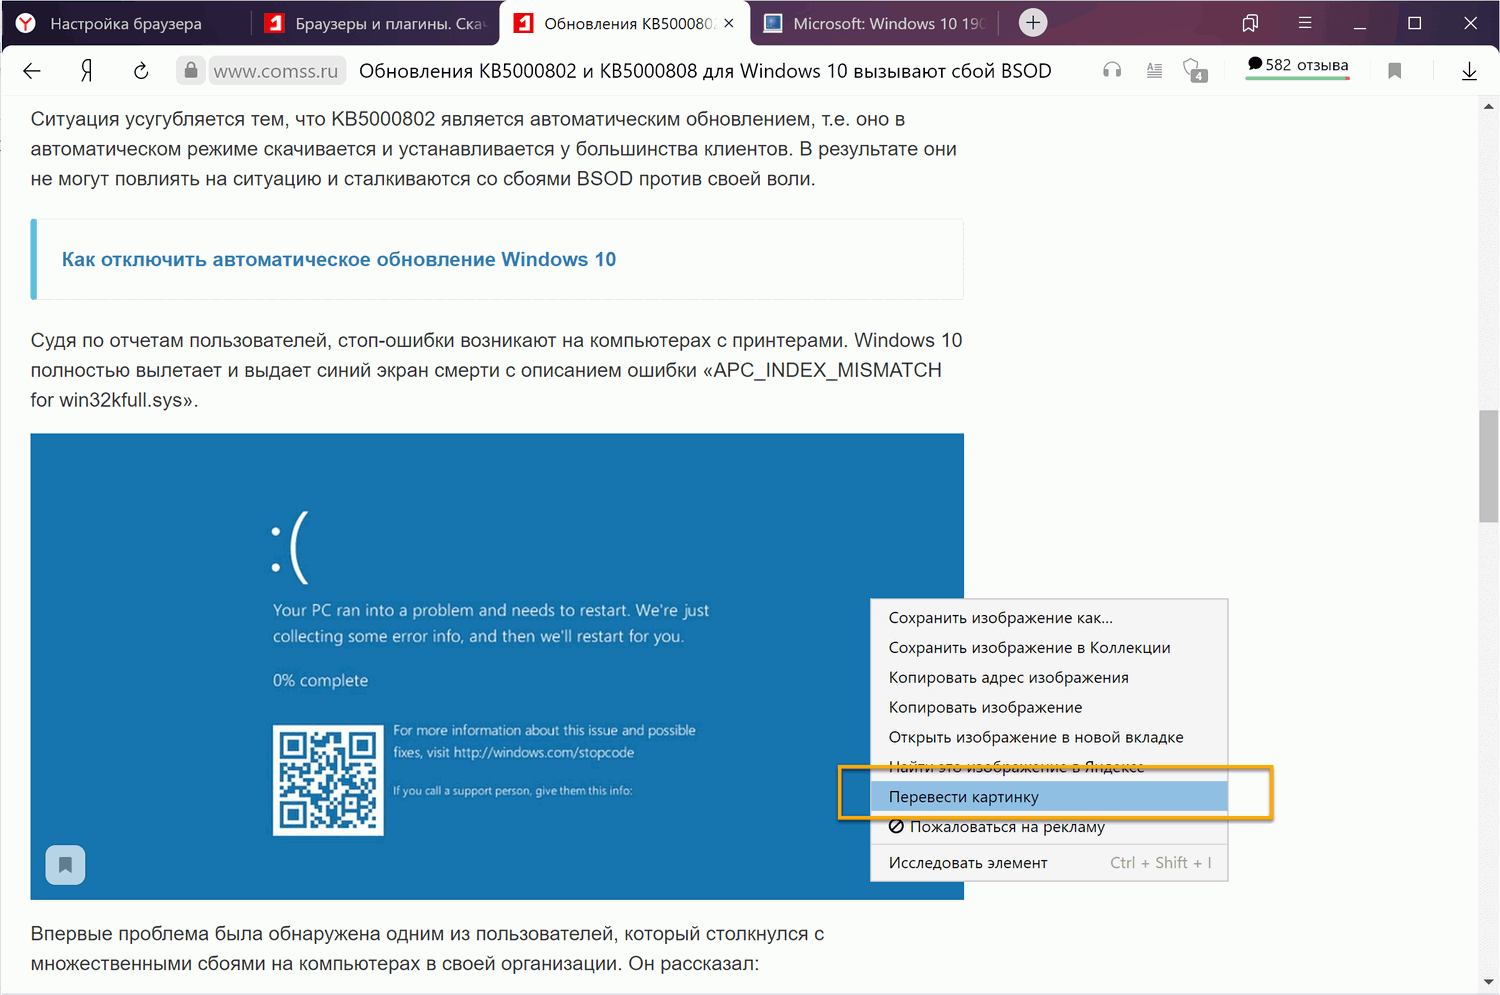Click the lock icon for site security

pos(191,70)
